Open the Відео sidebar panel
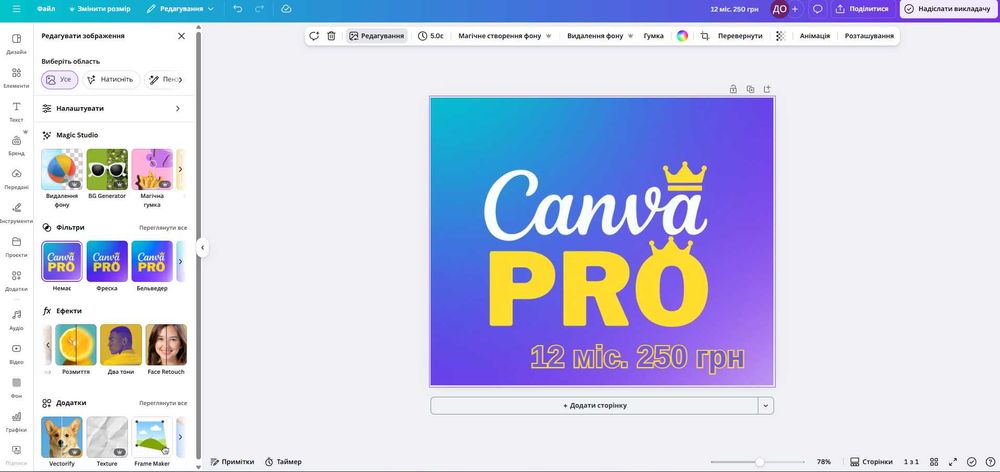 (17, 353)
